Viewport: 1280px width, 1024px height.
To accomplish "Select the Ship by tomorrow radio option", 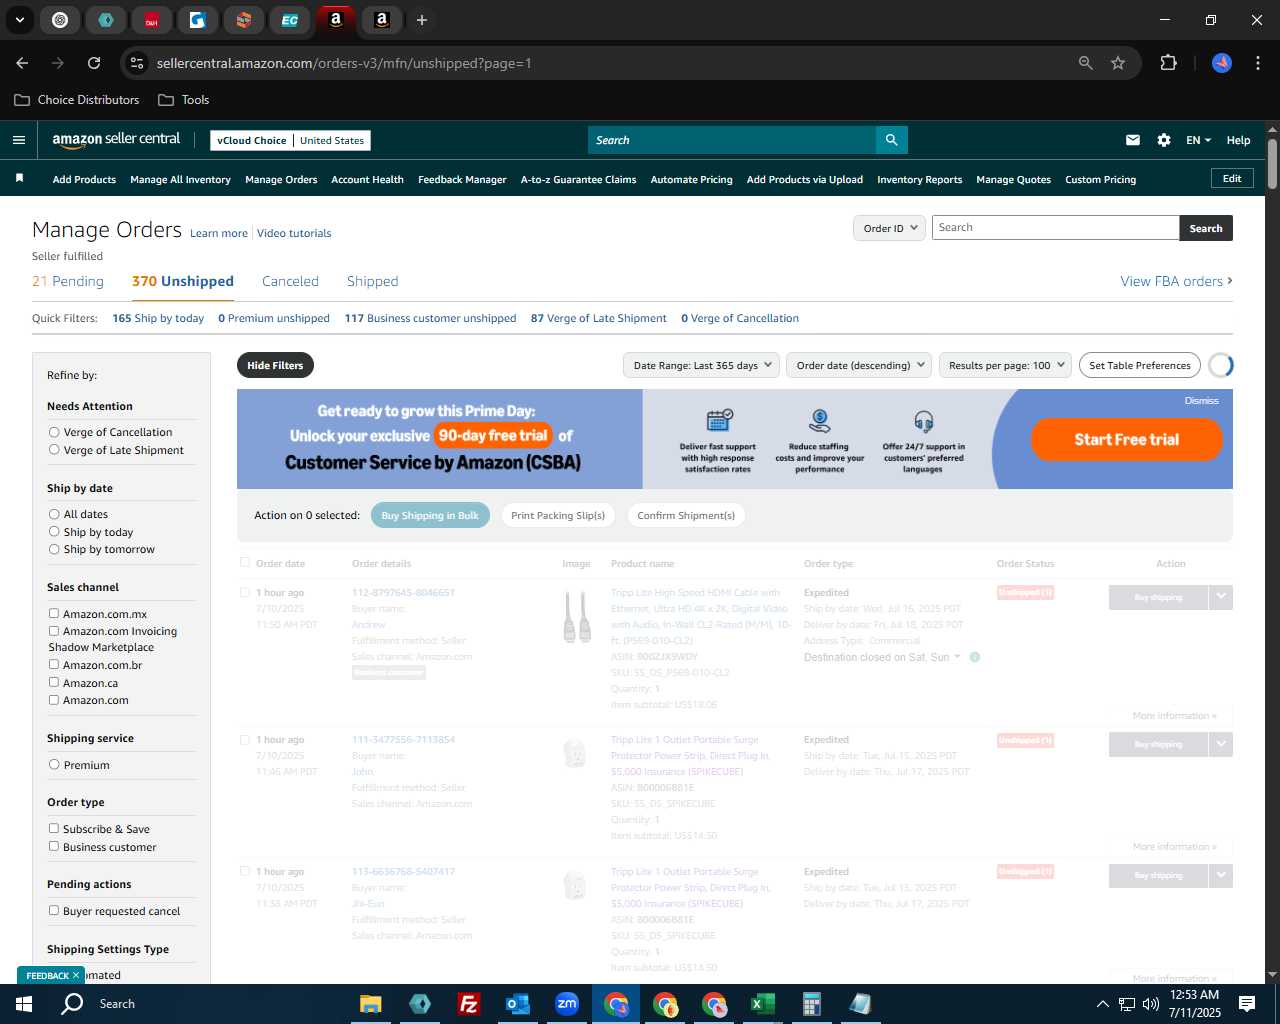I will [54, 549].
